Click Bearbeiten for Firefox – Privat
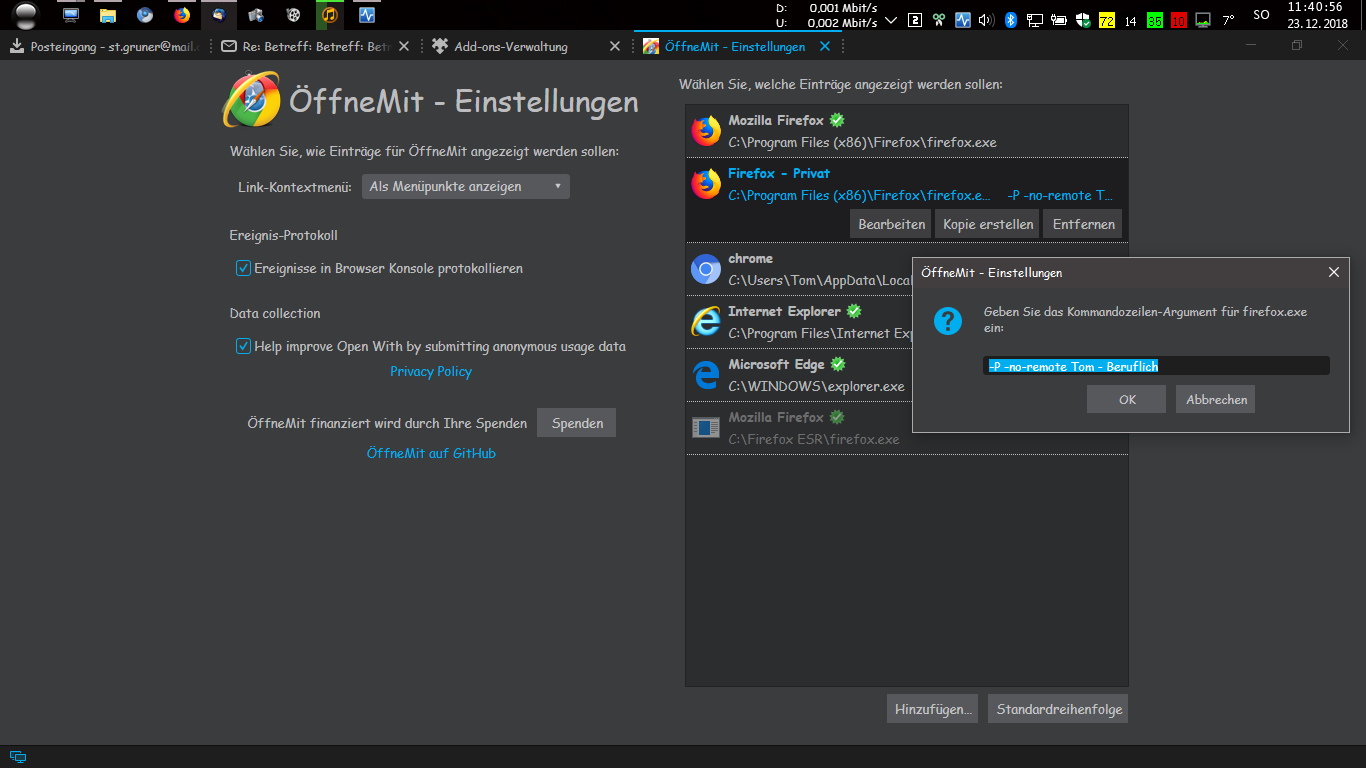Image resolution: width=1366 pixels, height=768 pixels. (891, 224)
